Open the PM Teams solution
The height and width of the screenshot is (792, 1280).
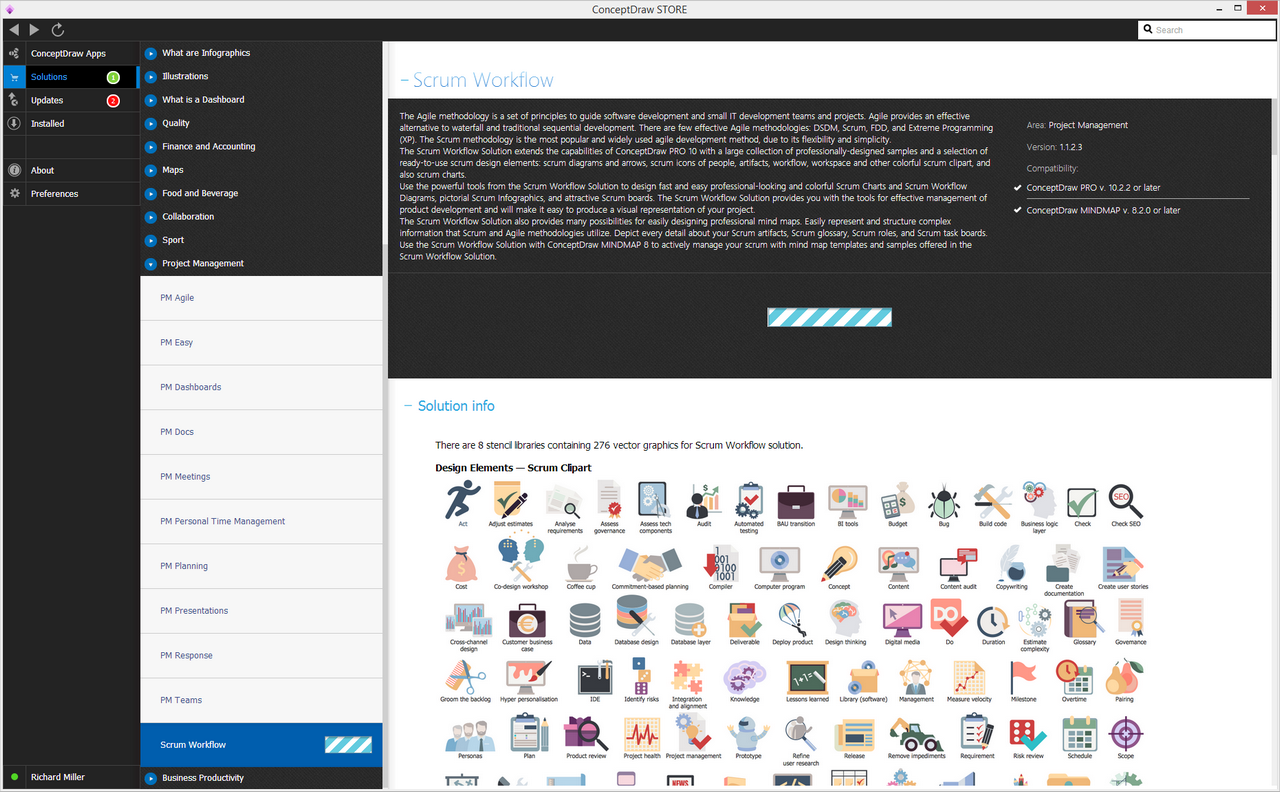(x=262, y=700)
